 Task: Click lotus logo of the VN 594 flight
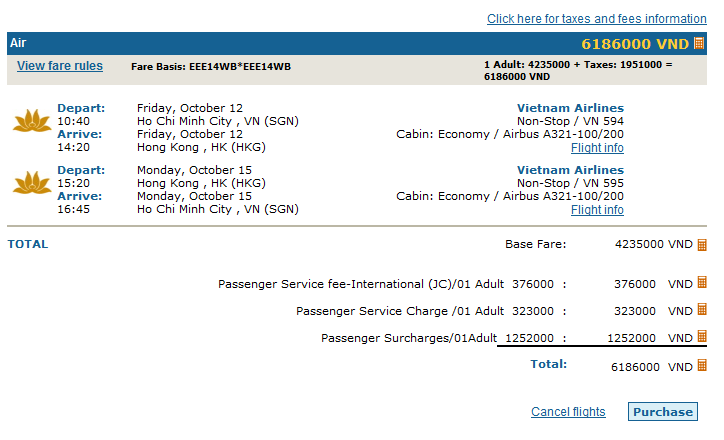[x=32, y=121]
